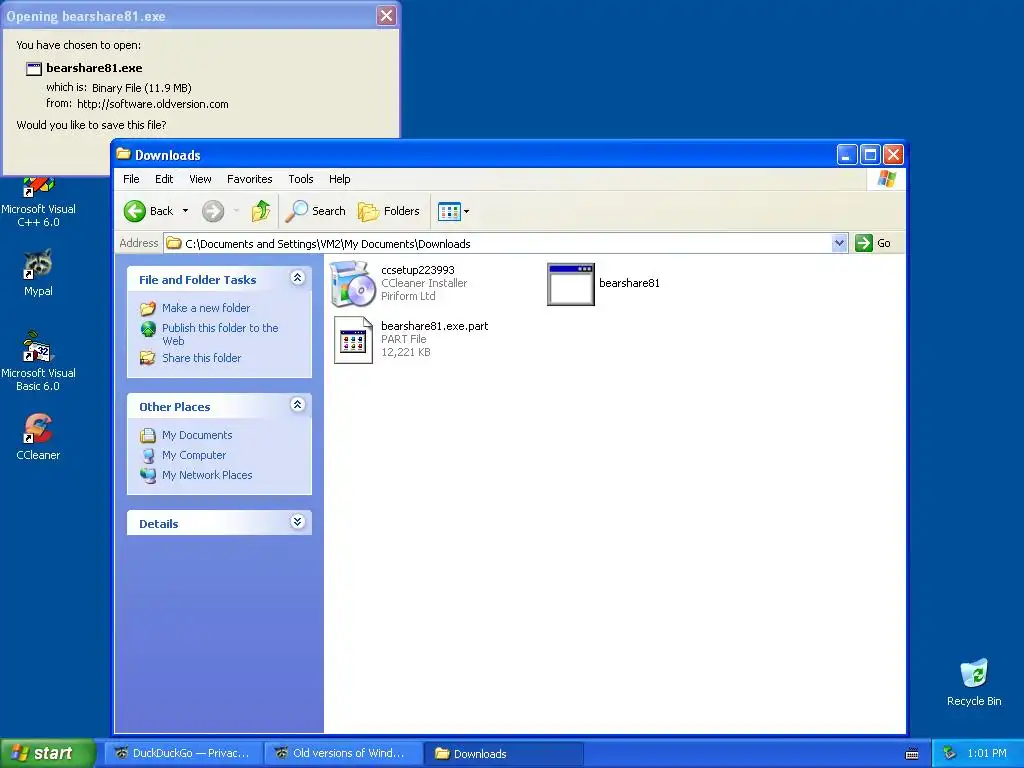Click the ccsetup223993 file name
This screenshot has width=1024, height=768.
click(417, 270)
